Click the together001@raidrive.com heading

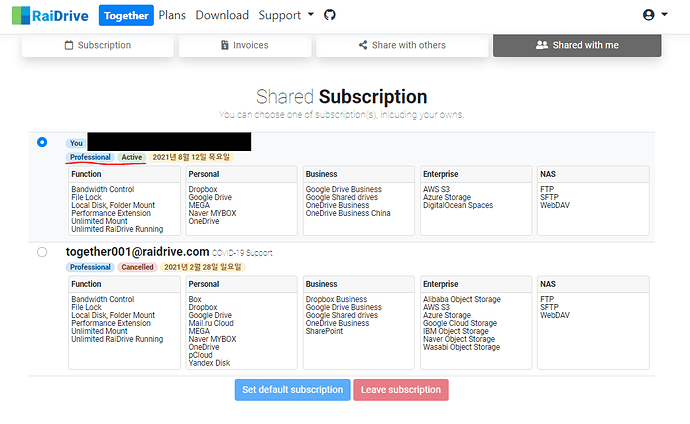tap(137, 252)
